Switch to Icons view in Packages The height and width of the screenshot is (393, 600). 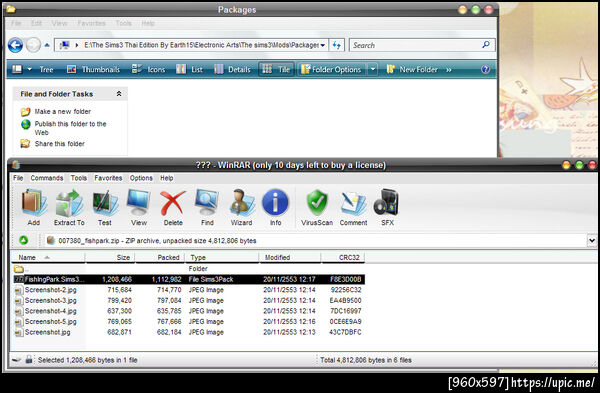tap(148, 69)
